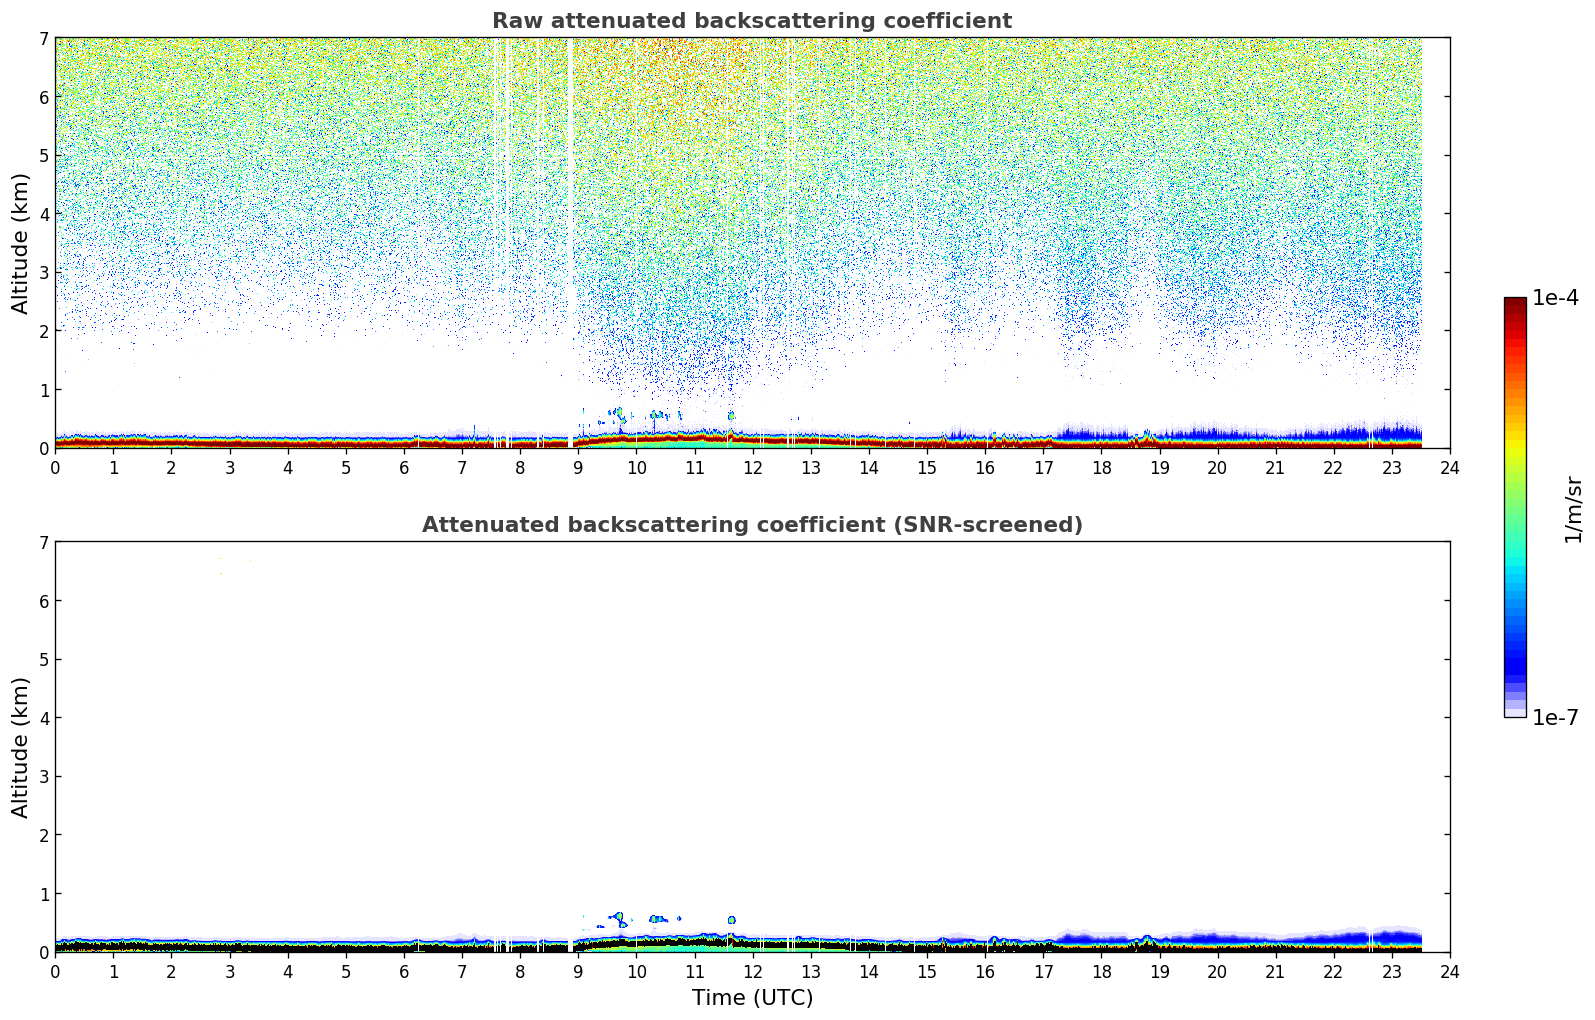Select the "Altitude (km)" label of the upper plot

21,243
